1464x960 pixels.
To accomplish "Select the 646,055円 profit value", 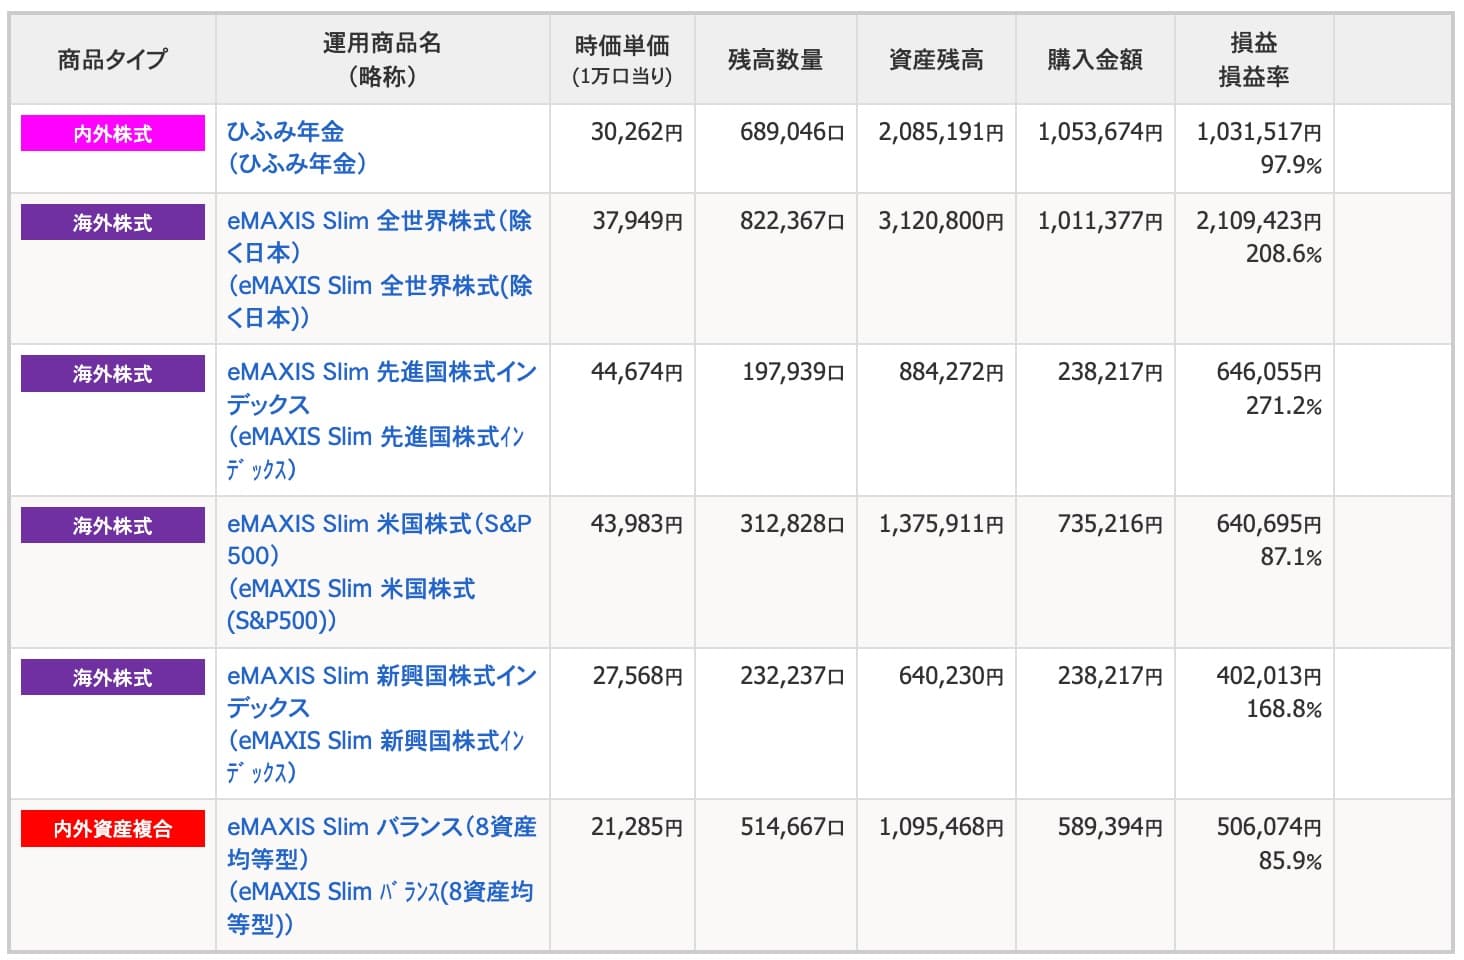I will 1269,372.
